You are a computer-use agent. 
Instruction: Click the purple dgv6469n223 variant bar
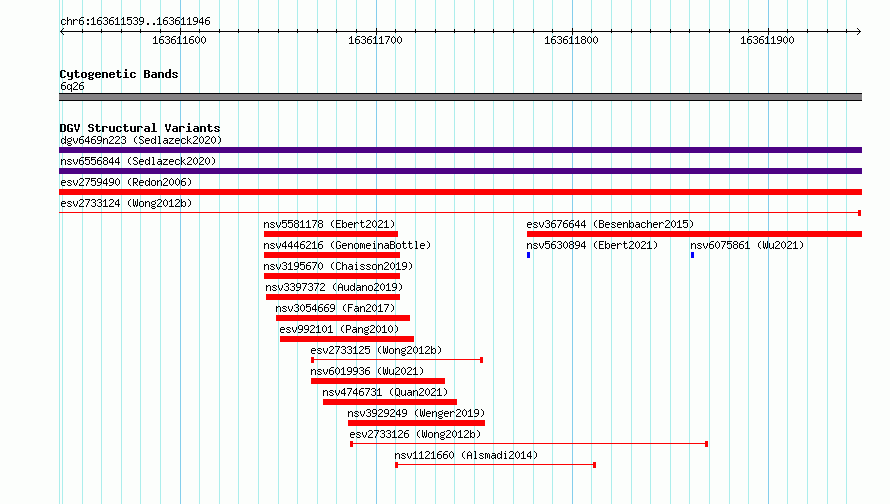point(460,150)
